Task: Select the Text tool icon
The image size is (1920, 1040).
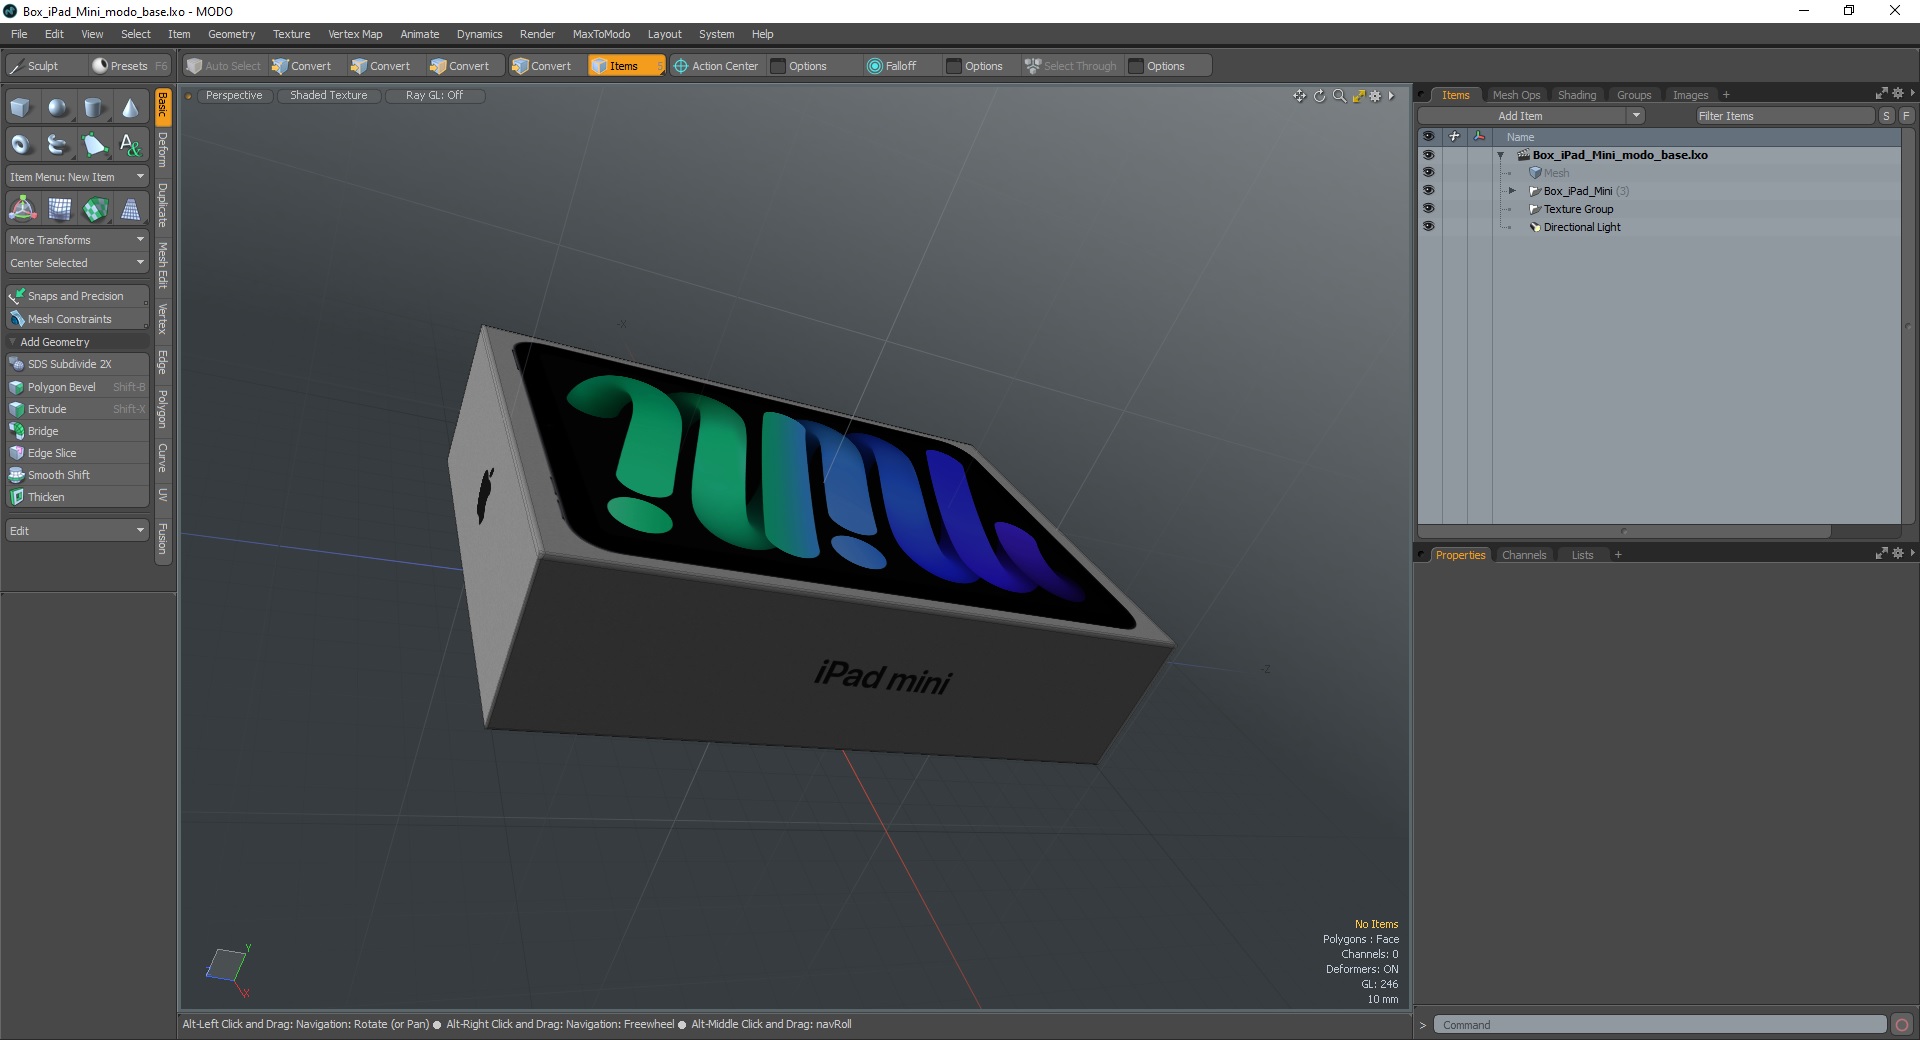Action: coord(130,144)
